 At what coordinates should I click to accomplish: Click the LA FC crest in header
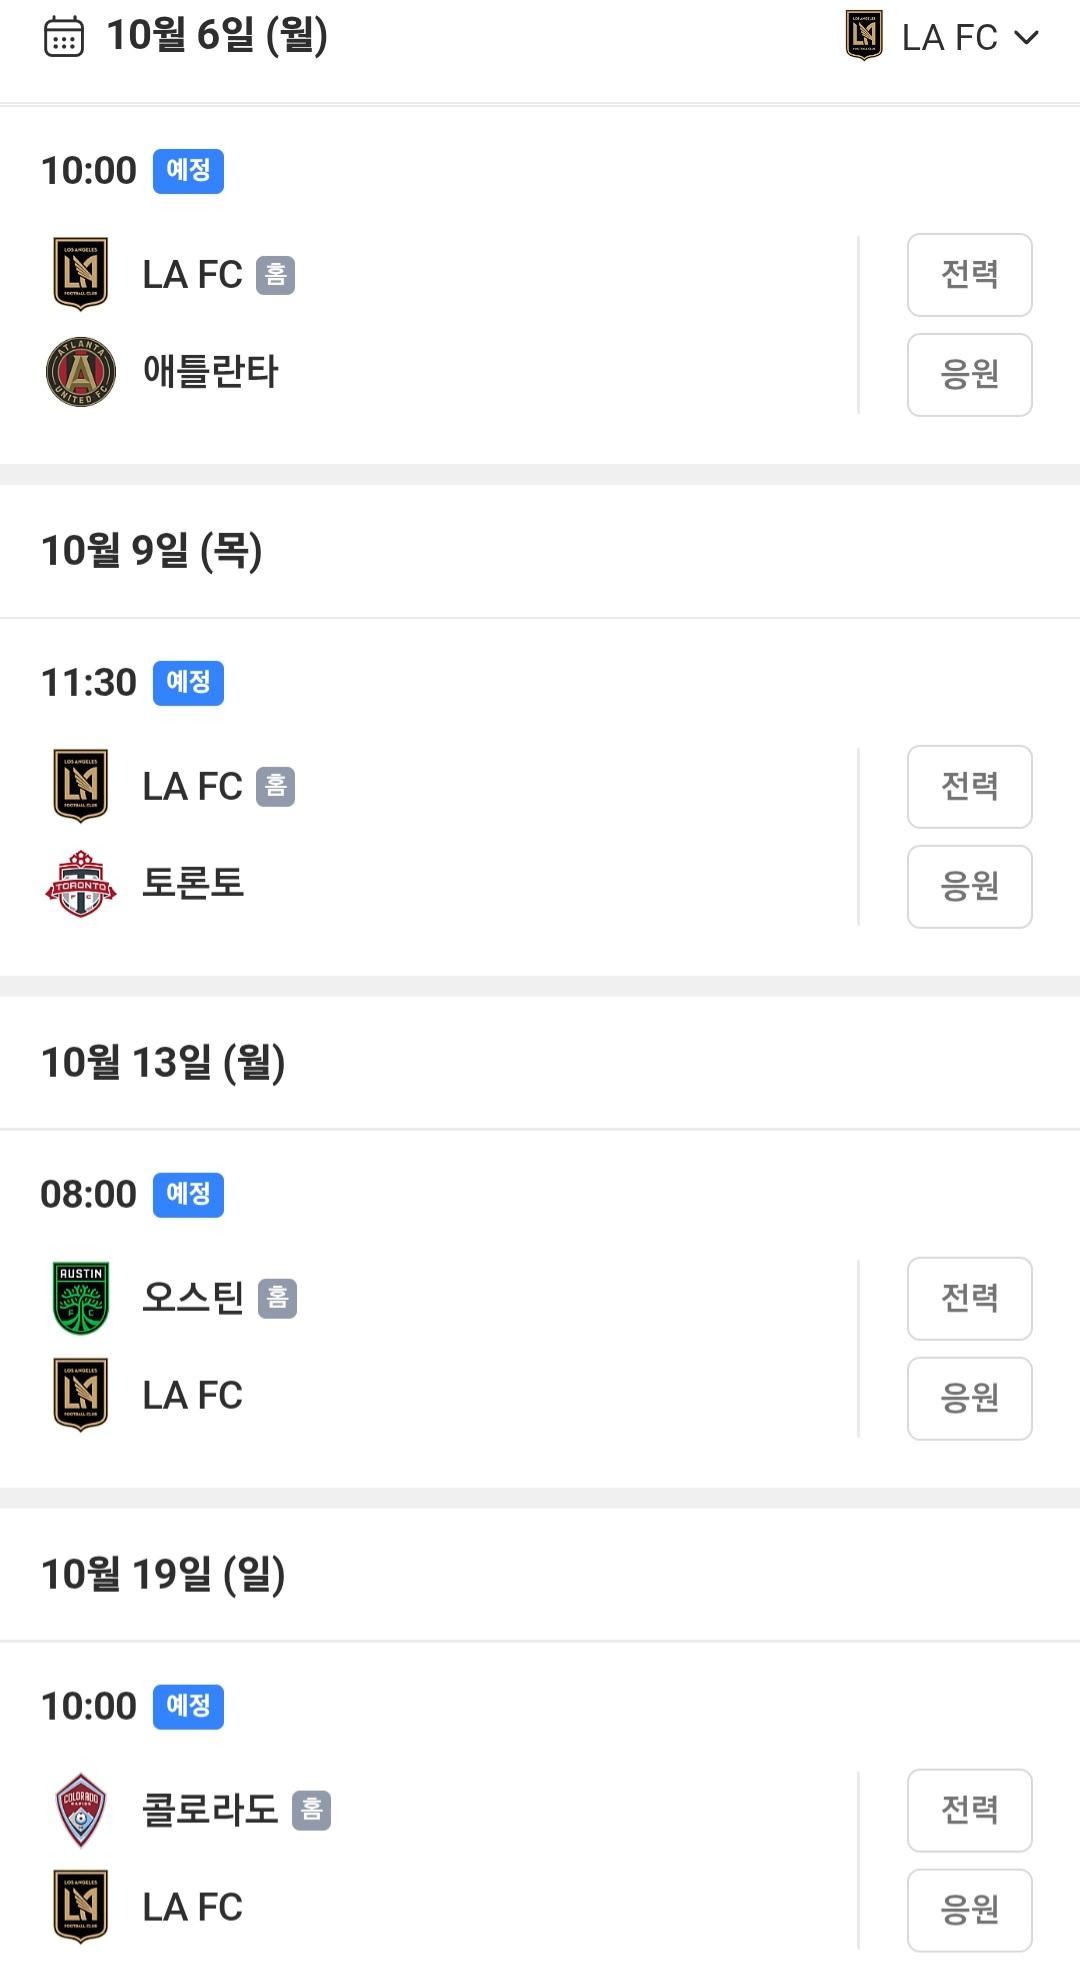[x=864, y=36]
